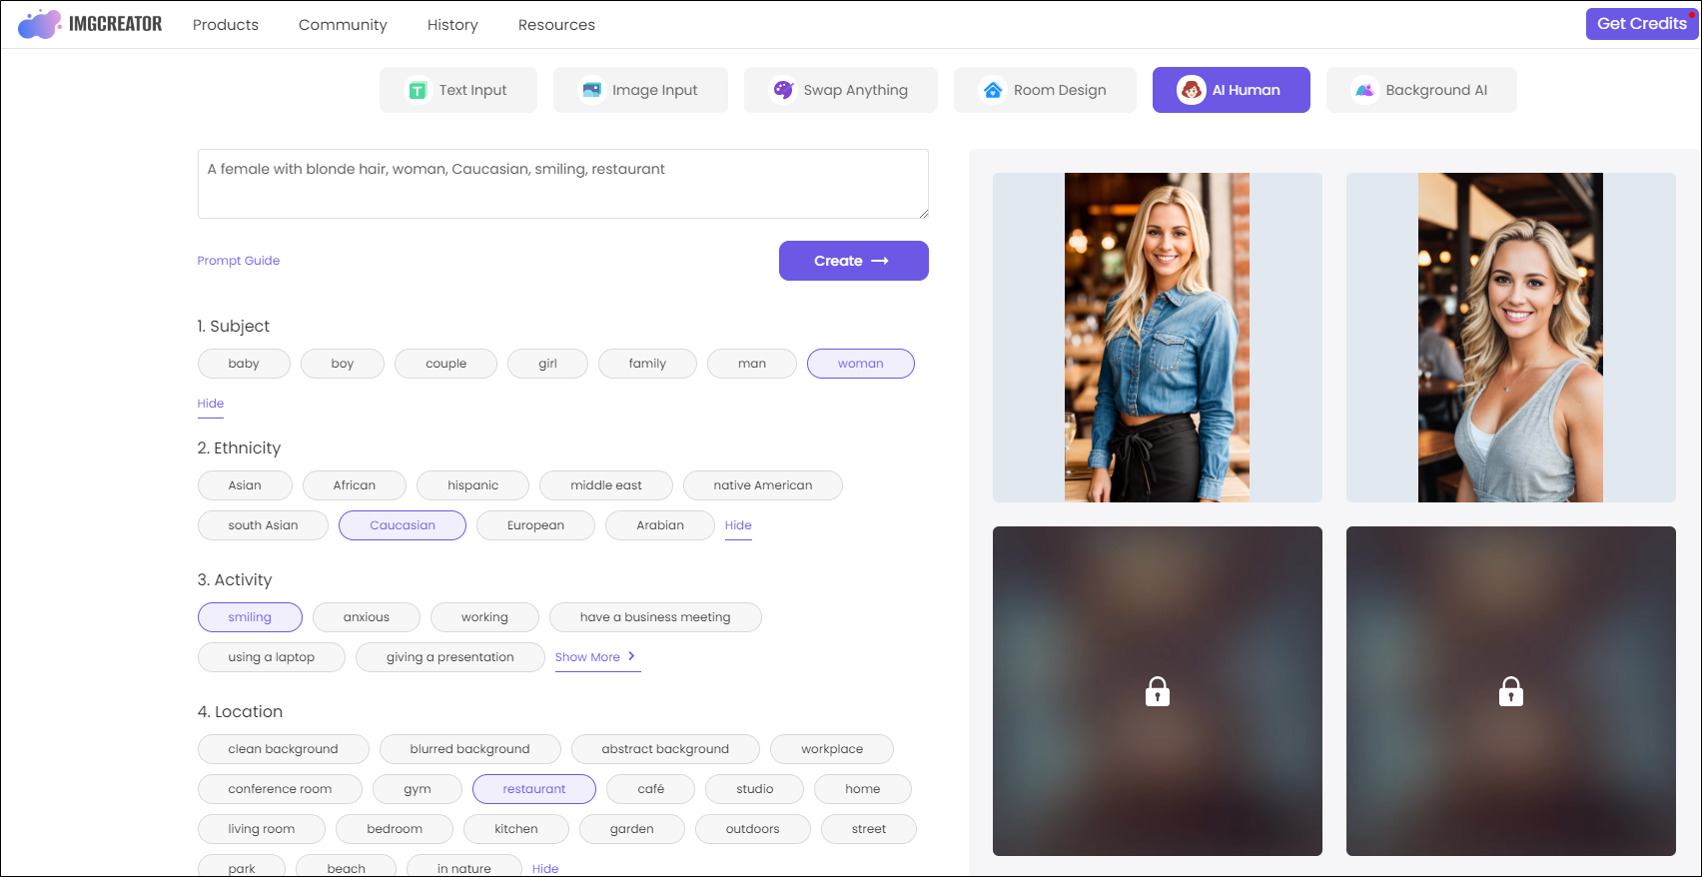Screen dimensions: 1702x877
Task: Click the Swap Anything palette icon
Action: click(783, 90)
